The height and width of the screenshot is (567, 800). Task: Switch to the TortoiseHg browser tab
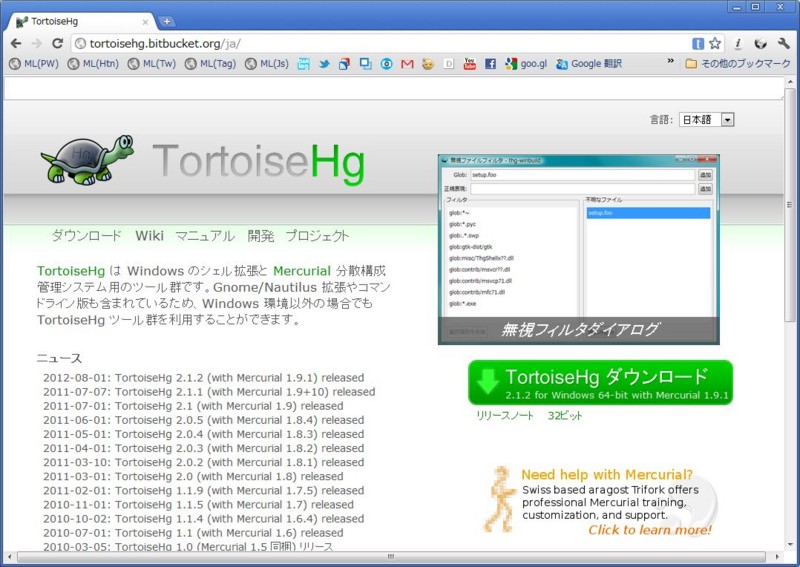click(82, 21)
